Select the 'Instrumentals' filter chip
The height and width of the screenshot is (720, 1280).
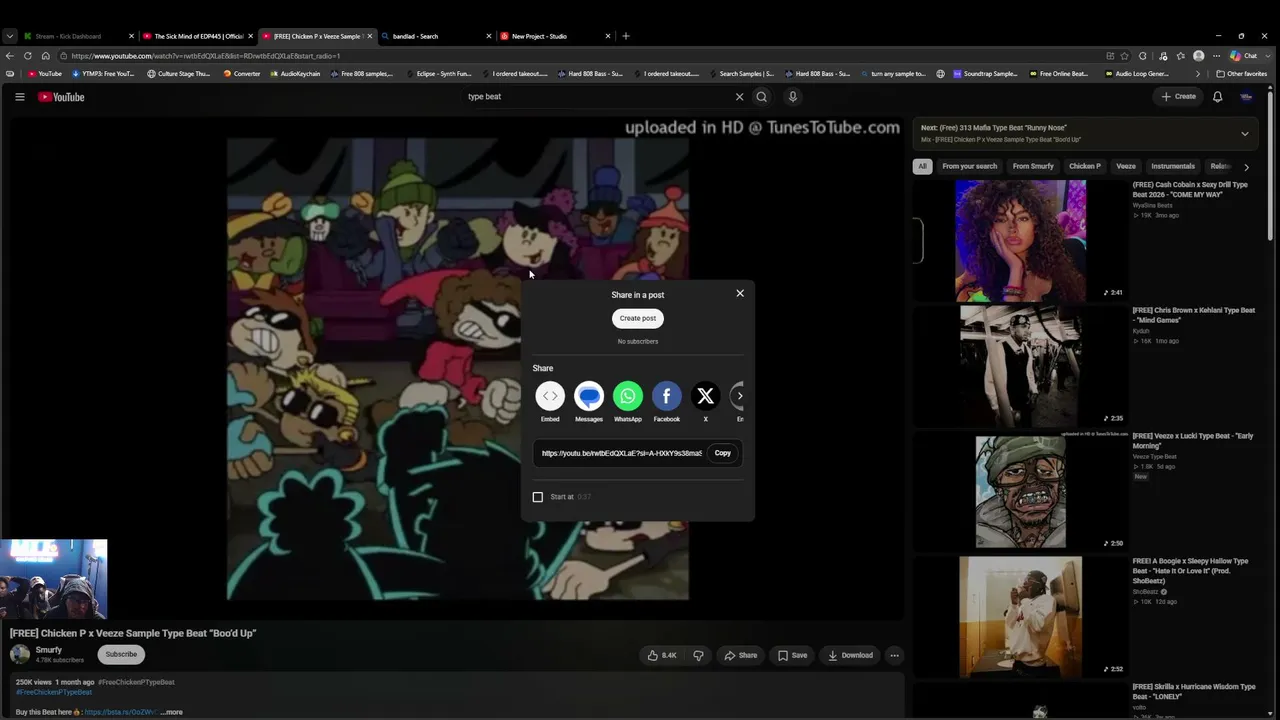pyautogui.click(x=1173, y=167)
